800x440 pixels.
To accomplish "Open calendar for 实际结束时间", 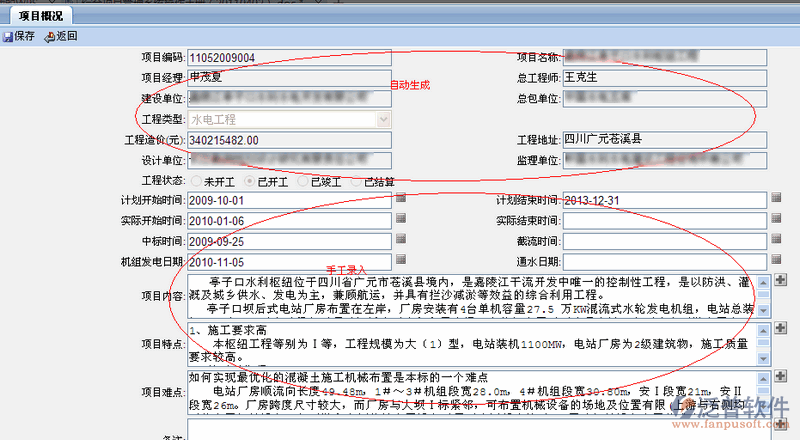I will tap(776, 218).
